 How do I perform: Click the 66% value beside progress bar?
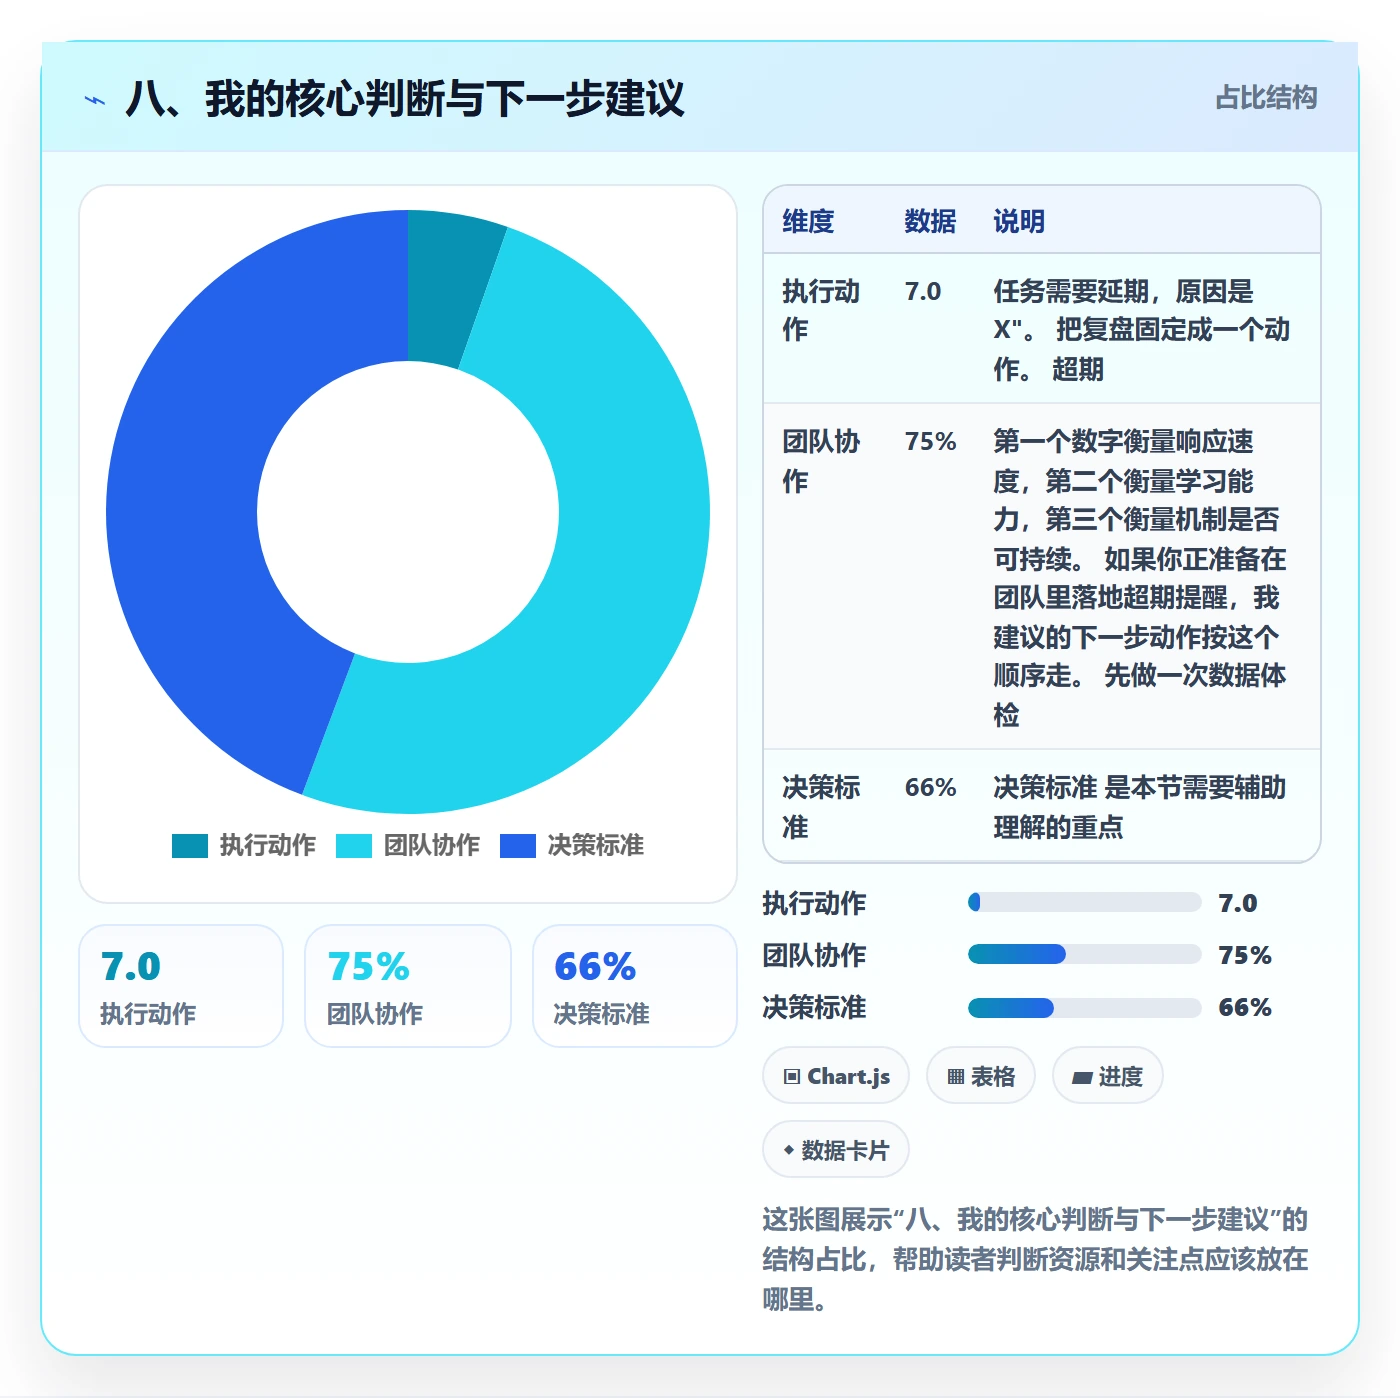(x=1245, y=1007)
